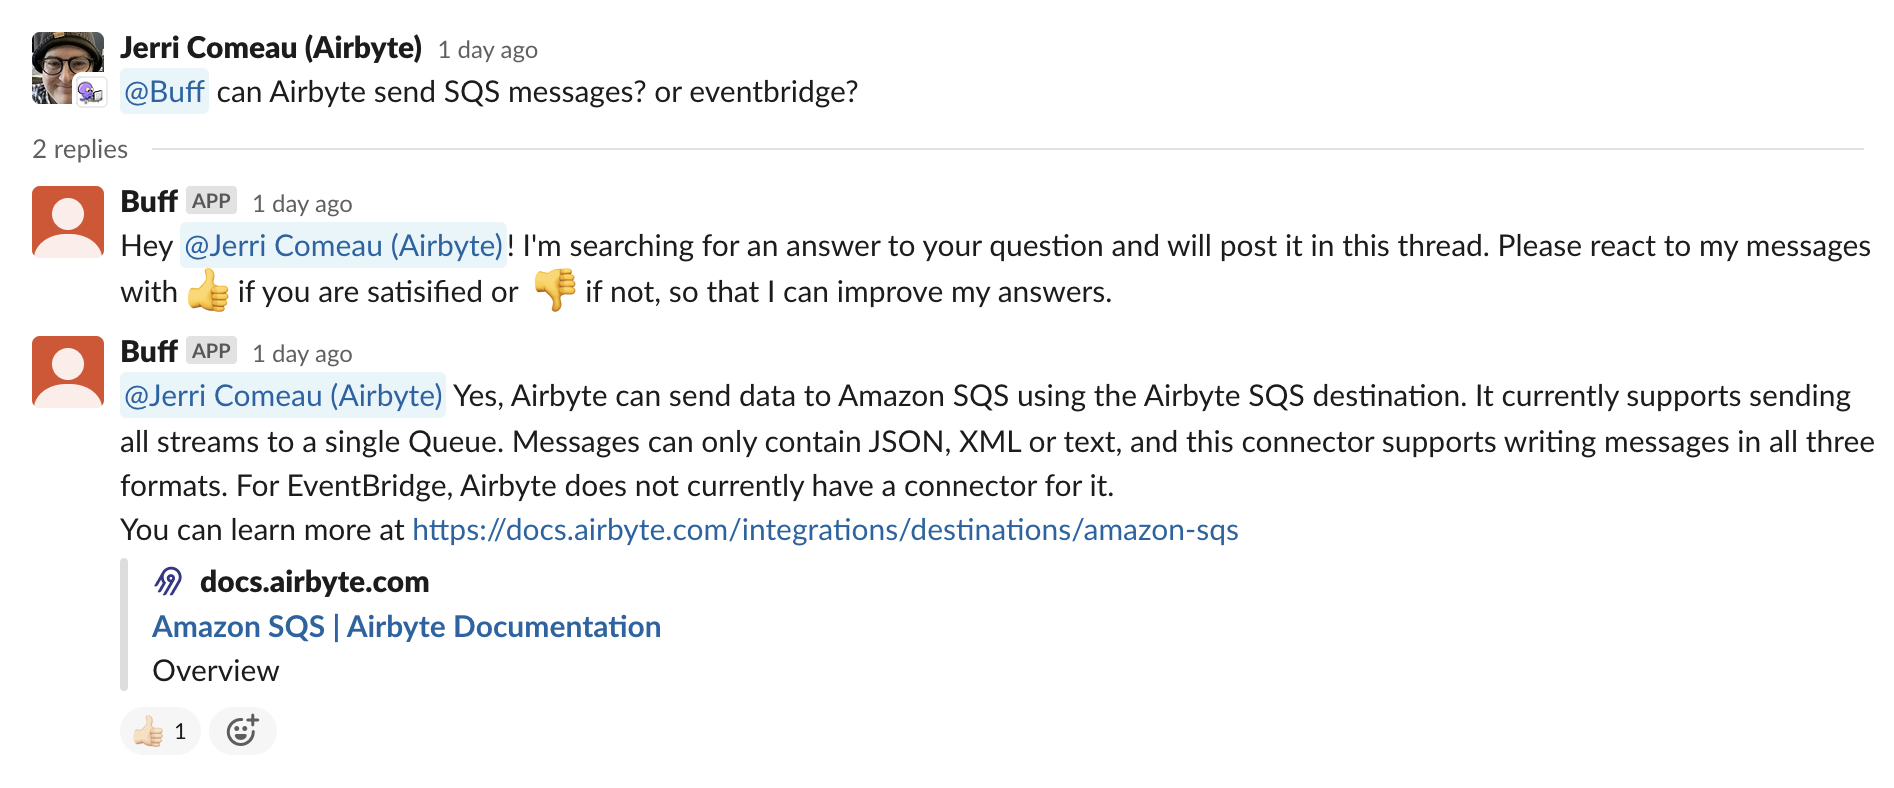Click the status emoji on Jerri's avatar
This screenshot has height=788, width=1894.
91,93
